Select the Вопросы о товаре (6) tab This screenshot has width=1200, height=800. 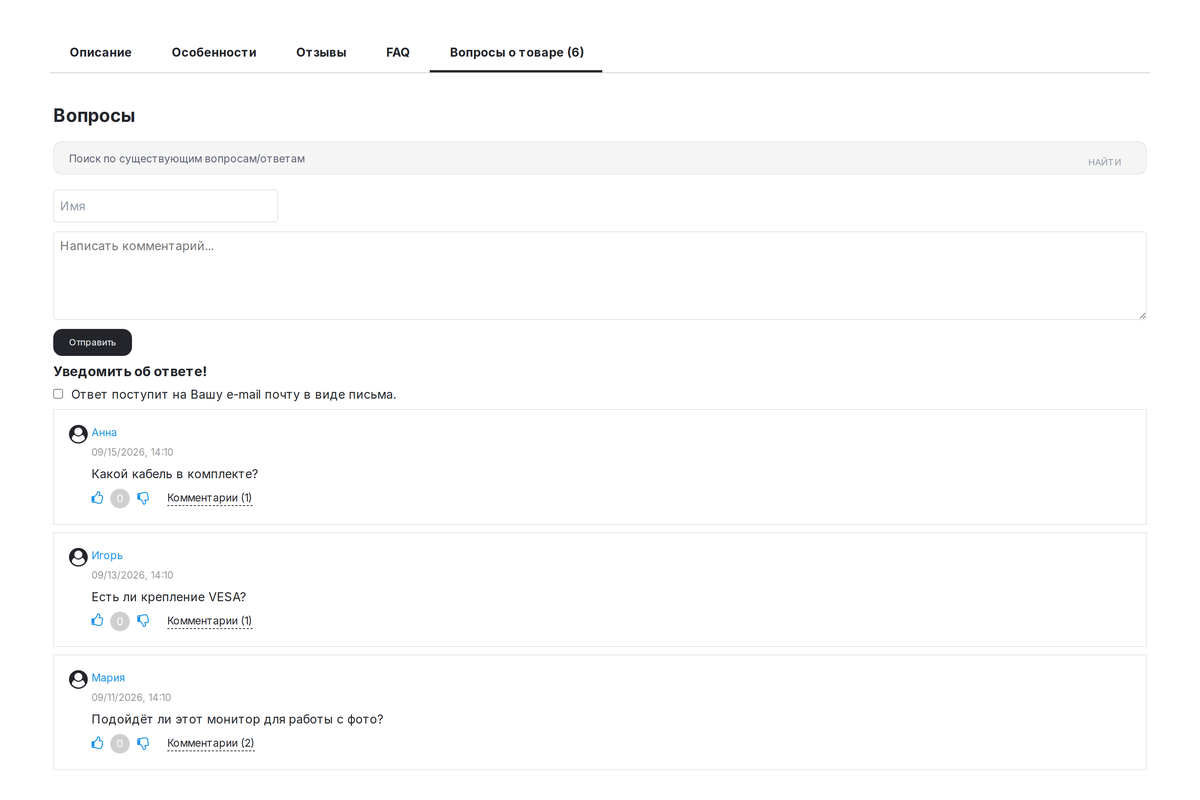[x=516, y=52]
